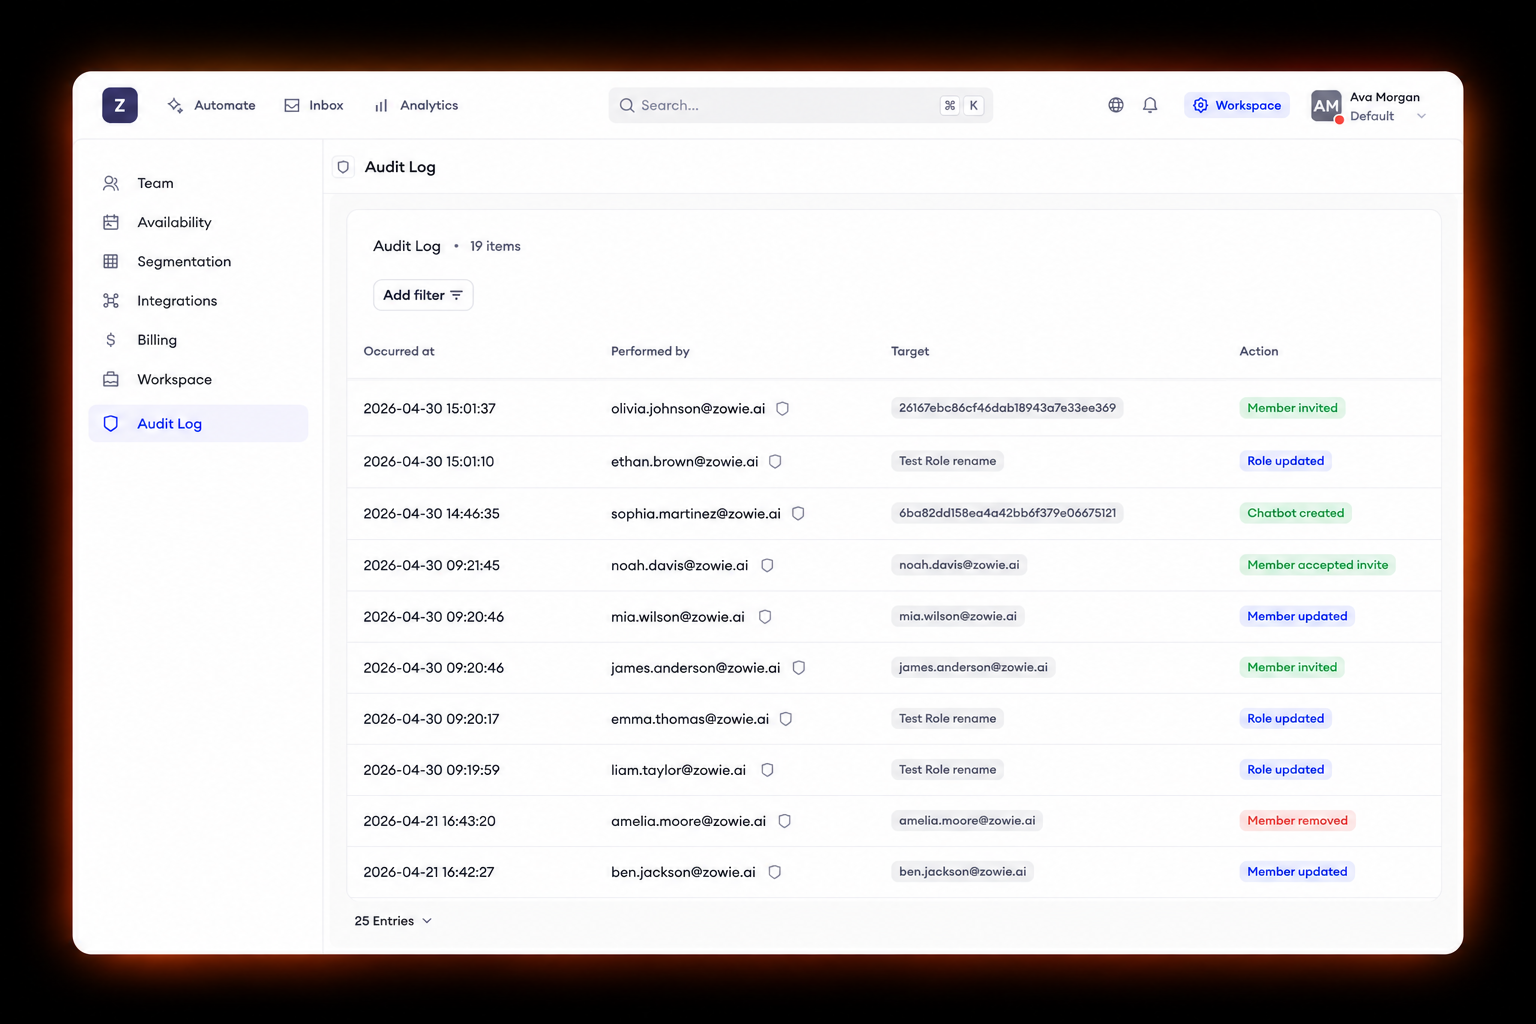The width and height of the screenshot is (1536, 1024).
Task: Open the Automate section
Action: pos(211,105)
